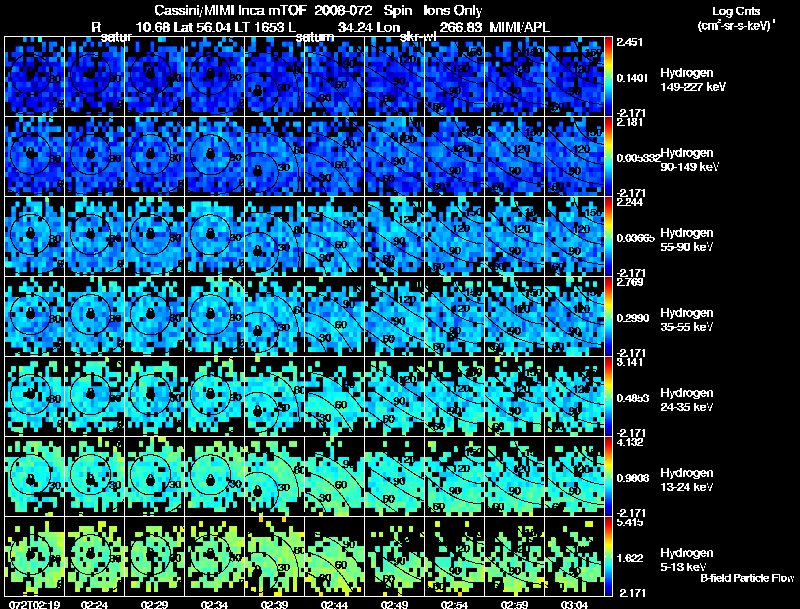Viewport: 800px width, 609px height.
Task: Select the 13-24 keV panel at 02:19
Action: [34, 477]
